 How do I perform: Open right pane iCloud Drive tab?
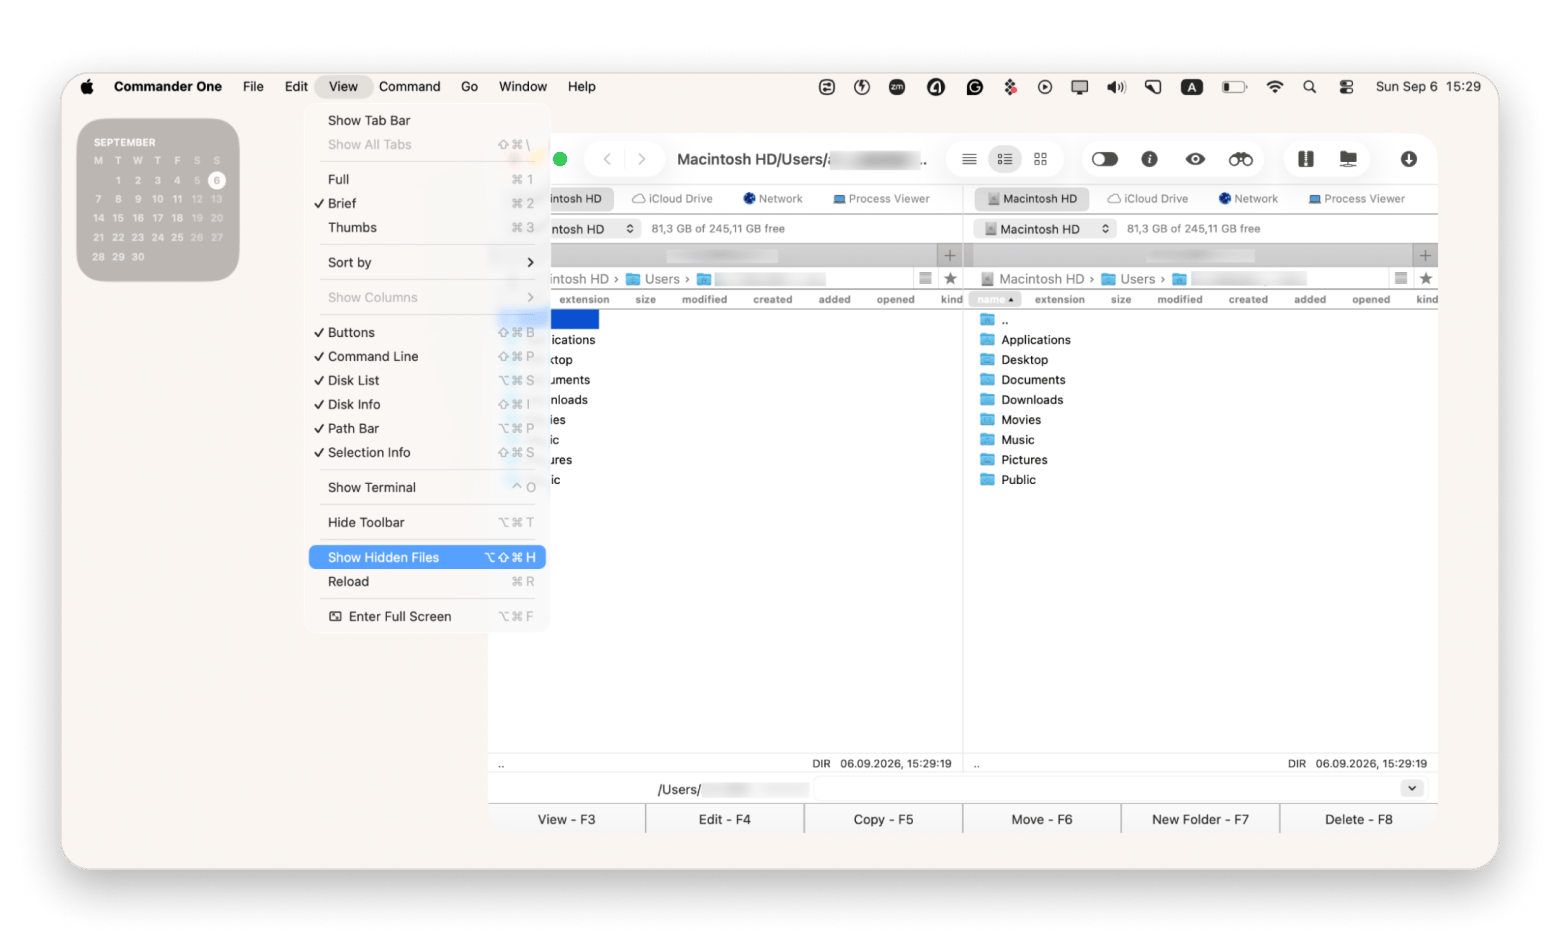click(1147, 199)
